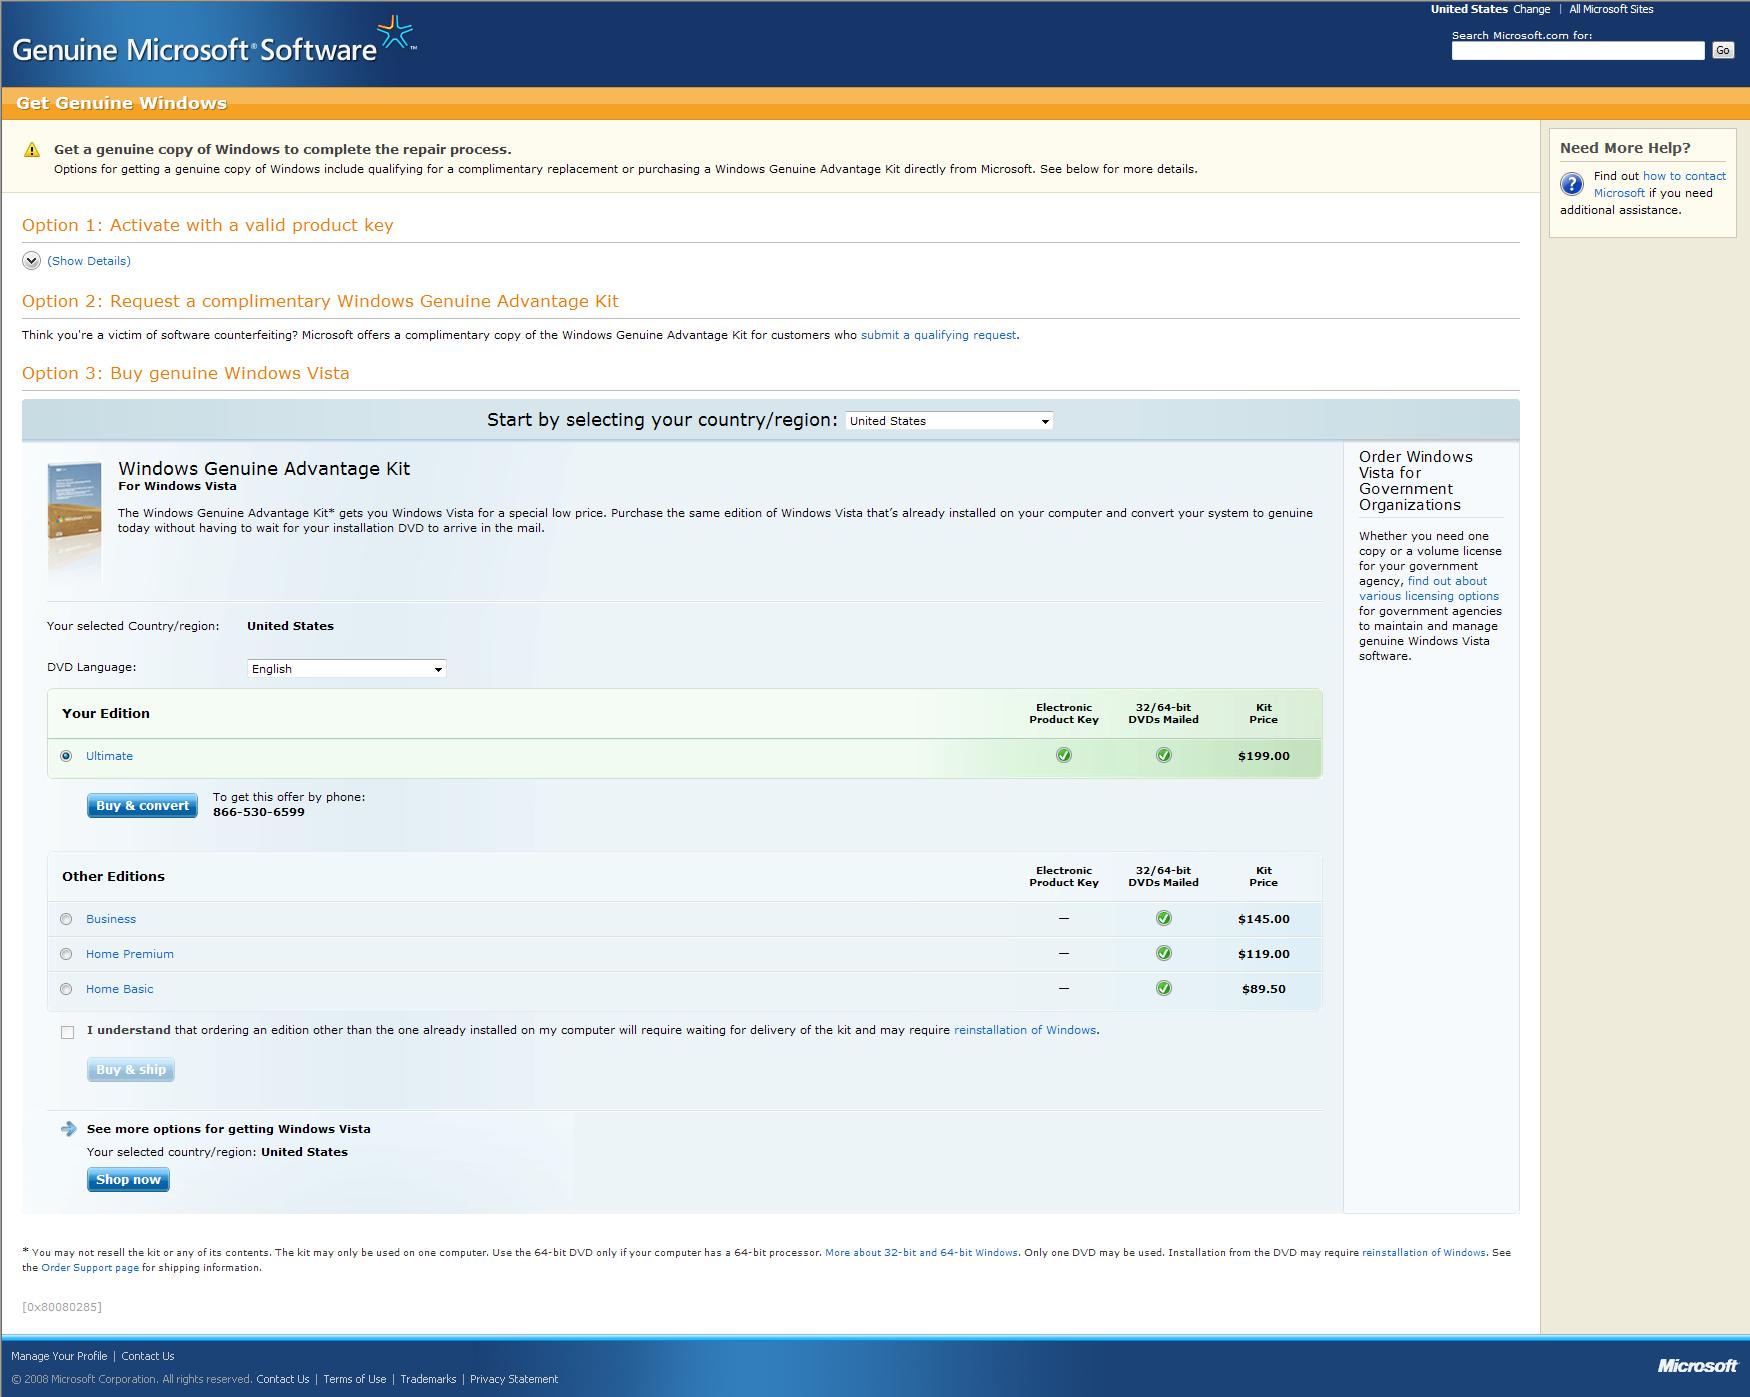1750x1397 pixels.
Task: Click the Ultimate DVDs Mailed green checkmark
Action: click(1164, 755)
